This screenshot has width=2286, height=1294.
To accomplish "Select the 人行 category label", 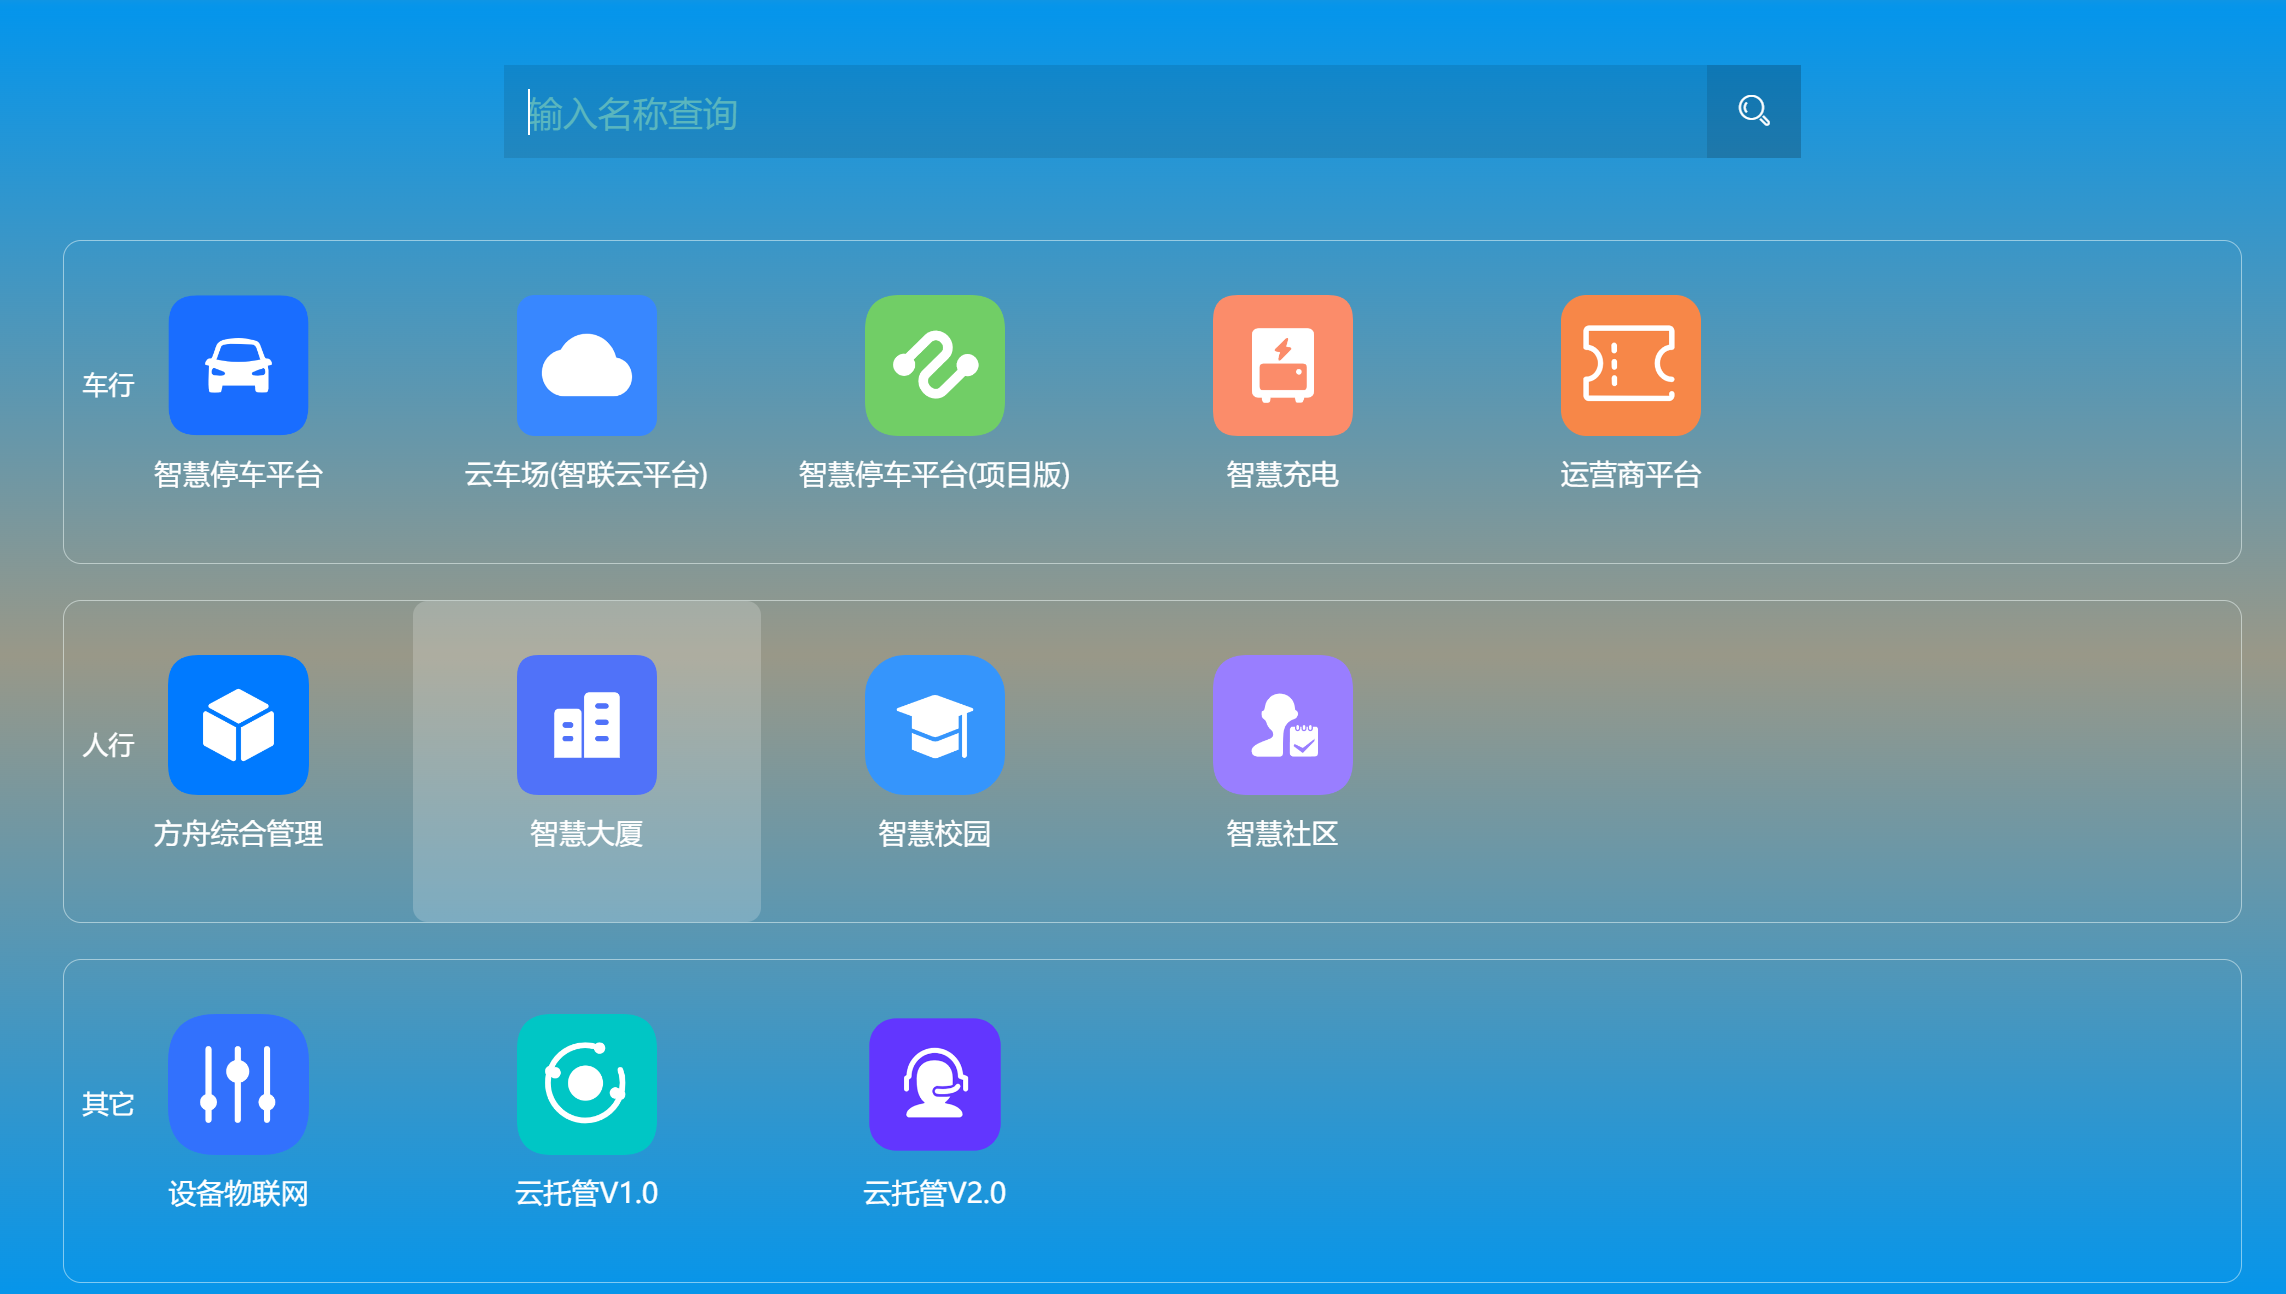I will coord(108,745).
